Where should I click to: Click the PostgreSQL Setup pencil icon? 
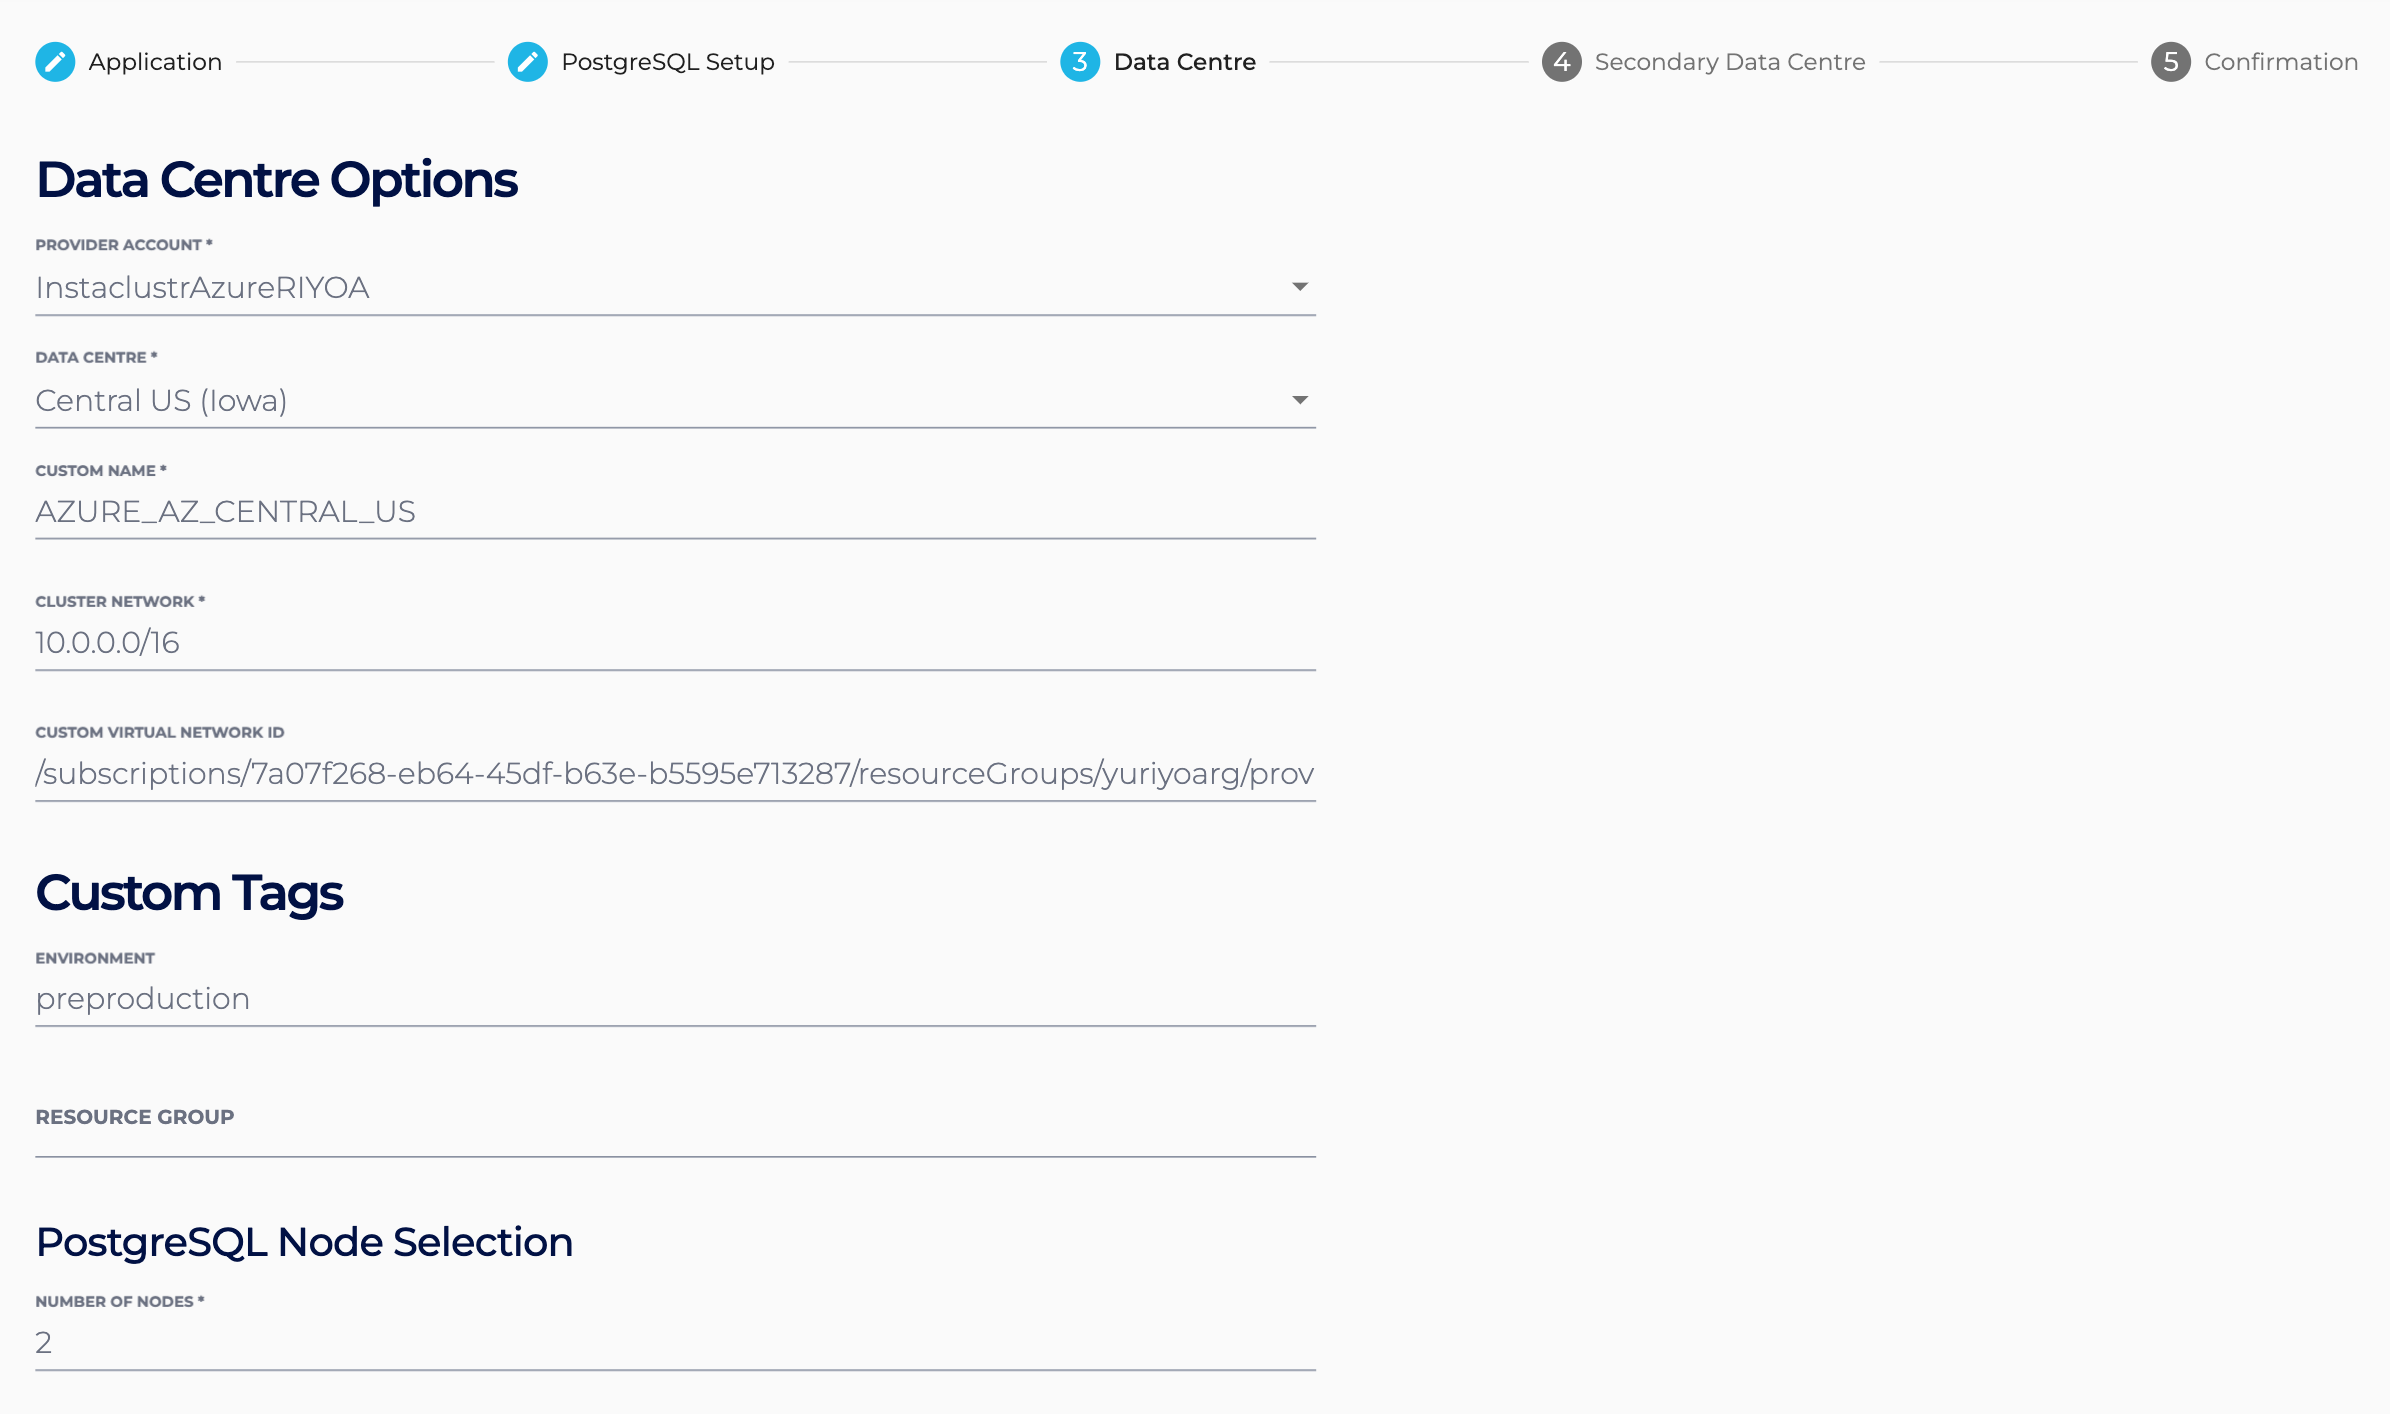click(x=527, y=62)
